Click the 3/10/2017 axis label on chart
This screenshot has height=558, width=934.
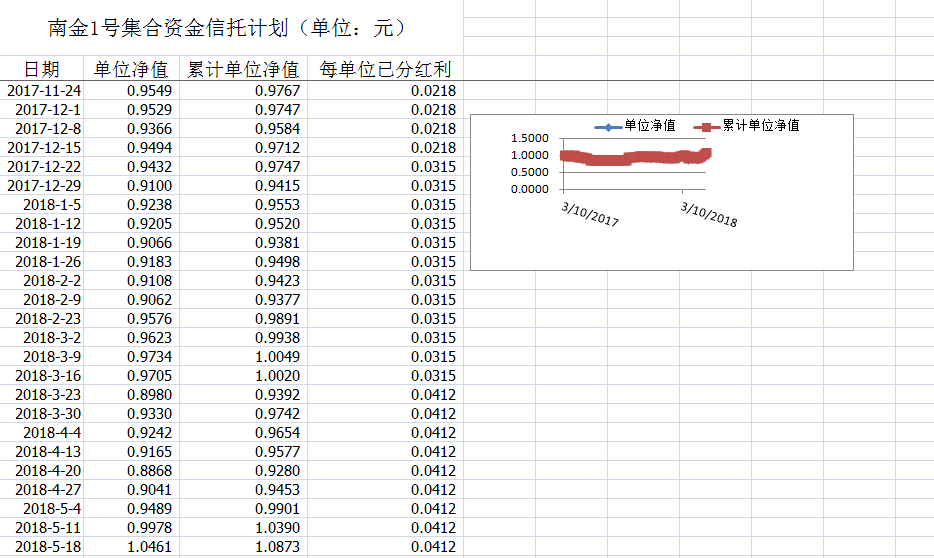click(x=590, y=213)
